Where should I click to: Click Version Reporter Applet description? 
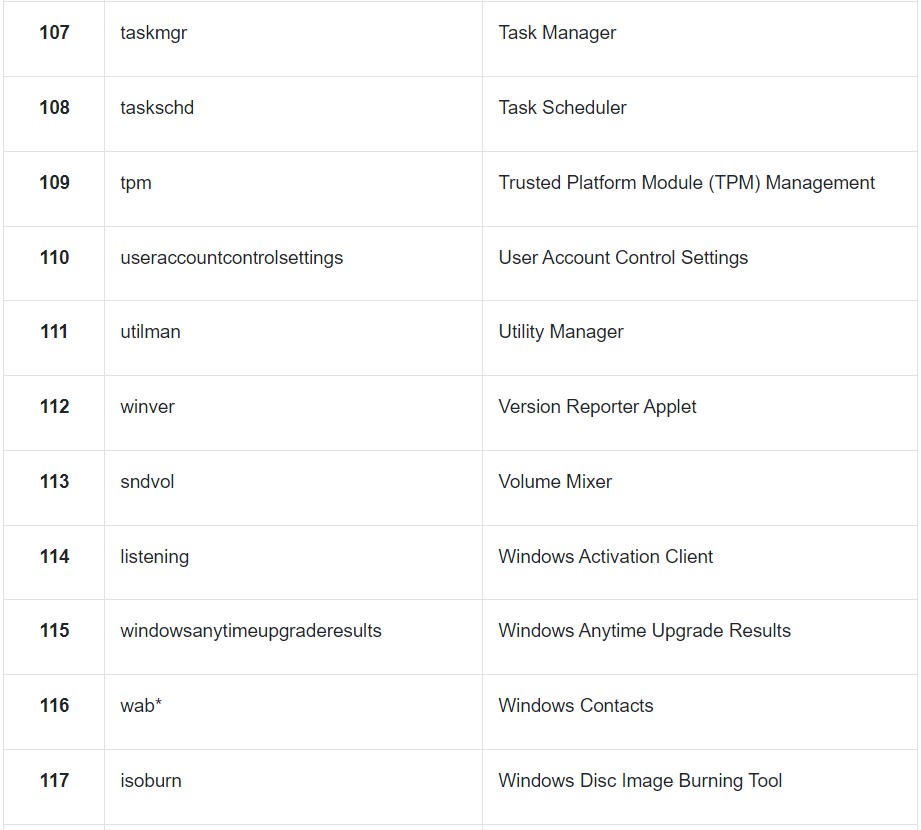coord(597,406)
